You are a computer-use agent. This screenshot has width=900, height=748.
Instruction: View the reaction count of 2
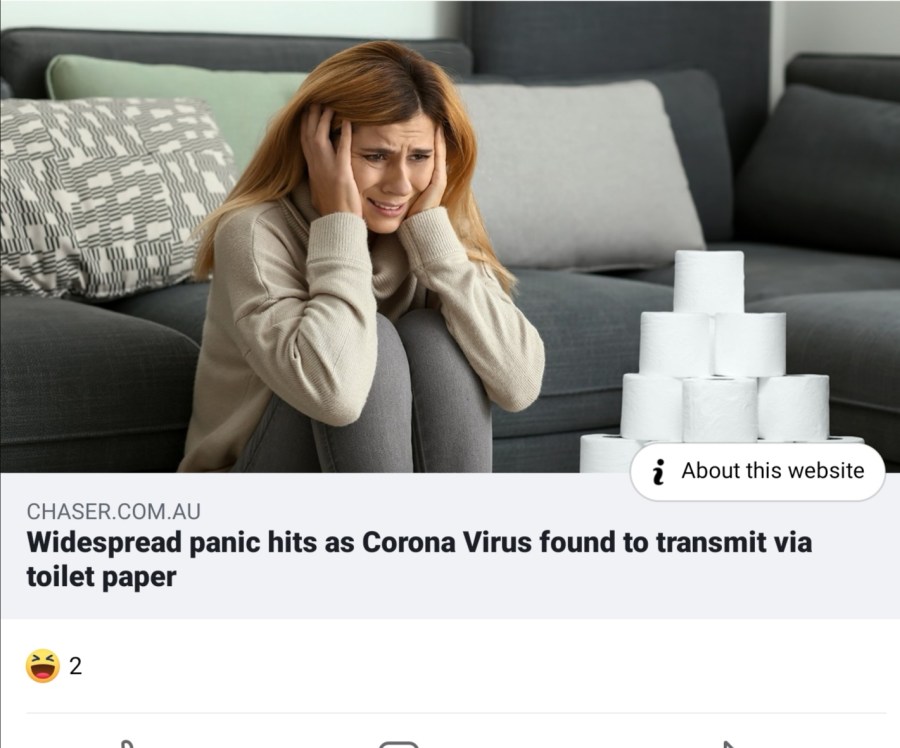coord(76,666)
